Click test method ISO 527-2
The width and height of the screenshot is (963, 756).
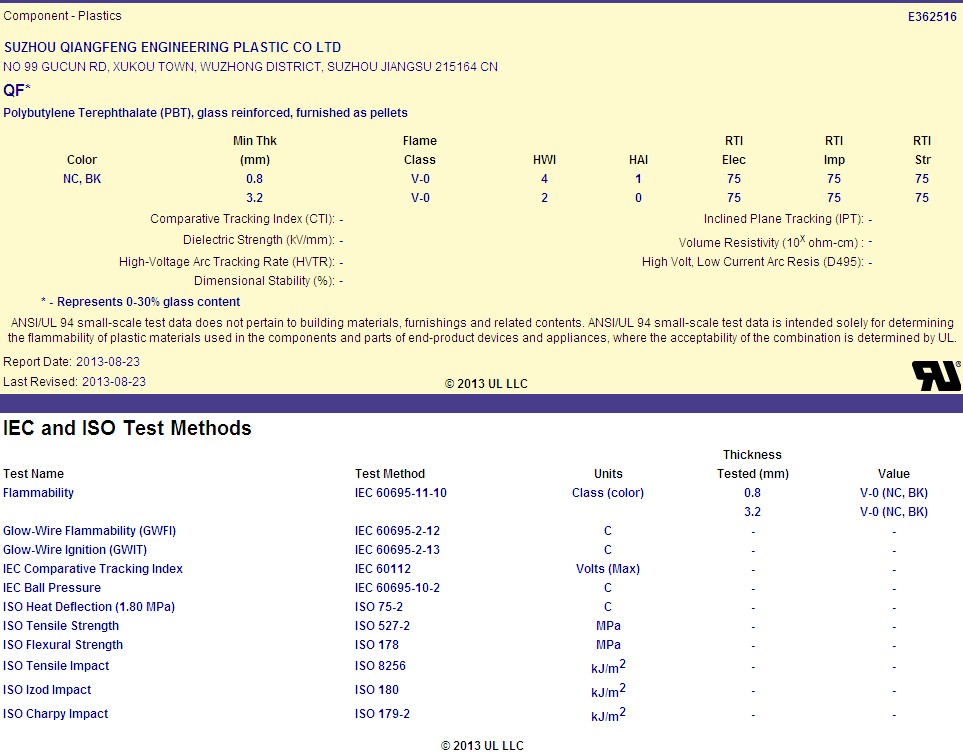[382, 626]
